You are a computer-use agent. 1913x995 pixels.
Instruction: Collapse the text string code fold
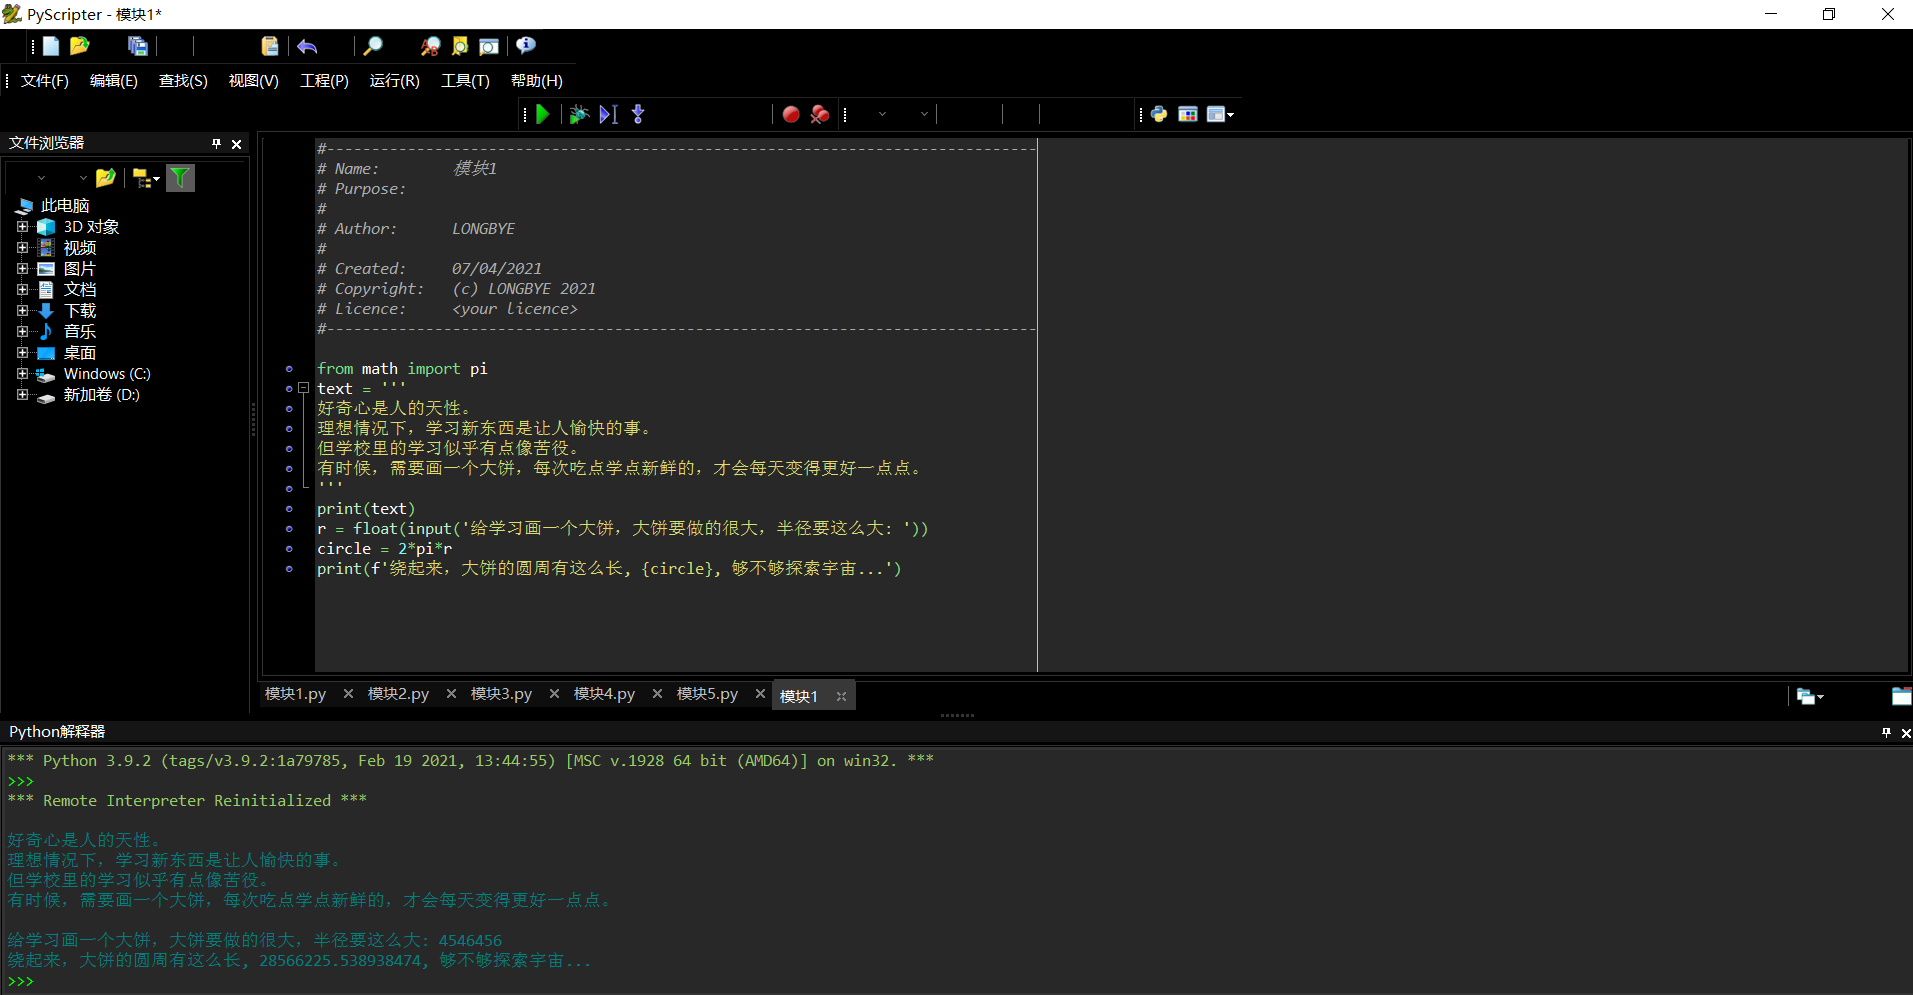pyautogui.click(x=303, y=389)
